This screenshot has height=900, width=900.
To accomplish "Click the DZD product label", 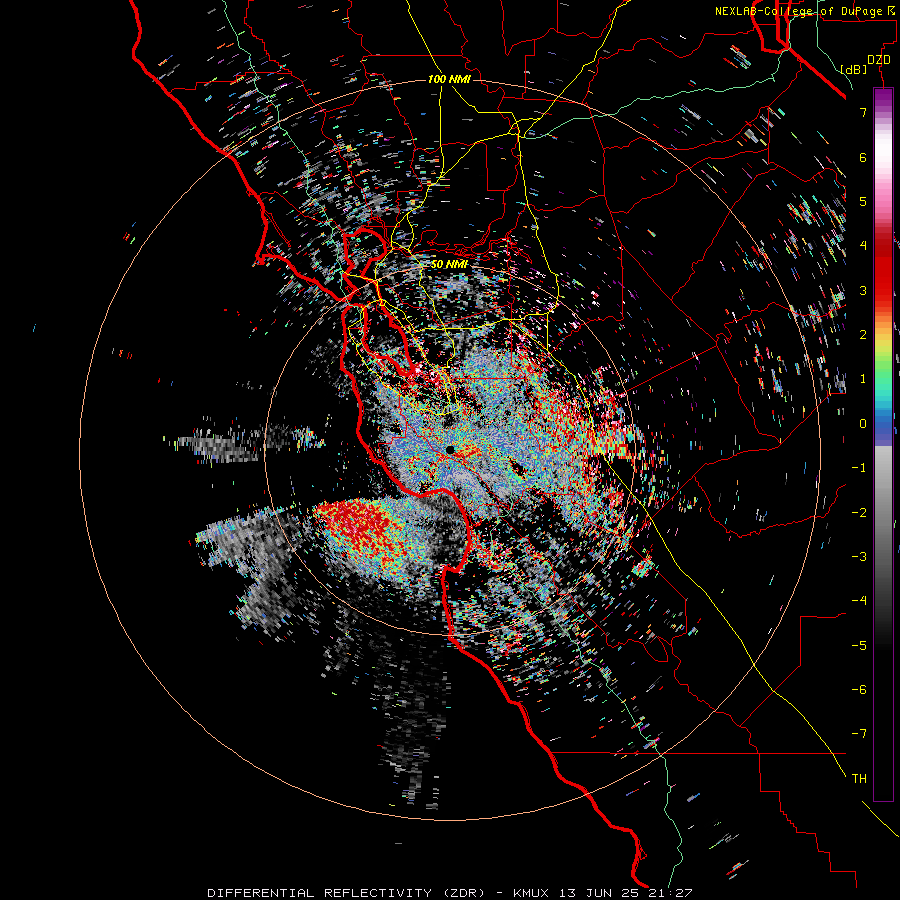I will point(879,60).
